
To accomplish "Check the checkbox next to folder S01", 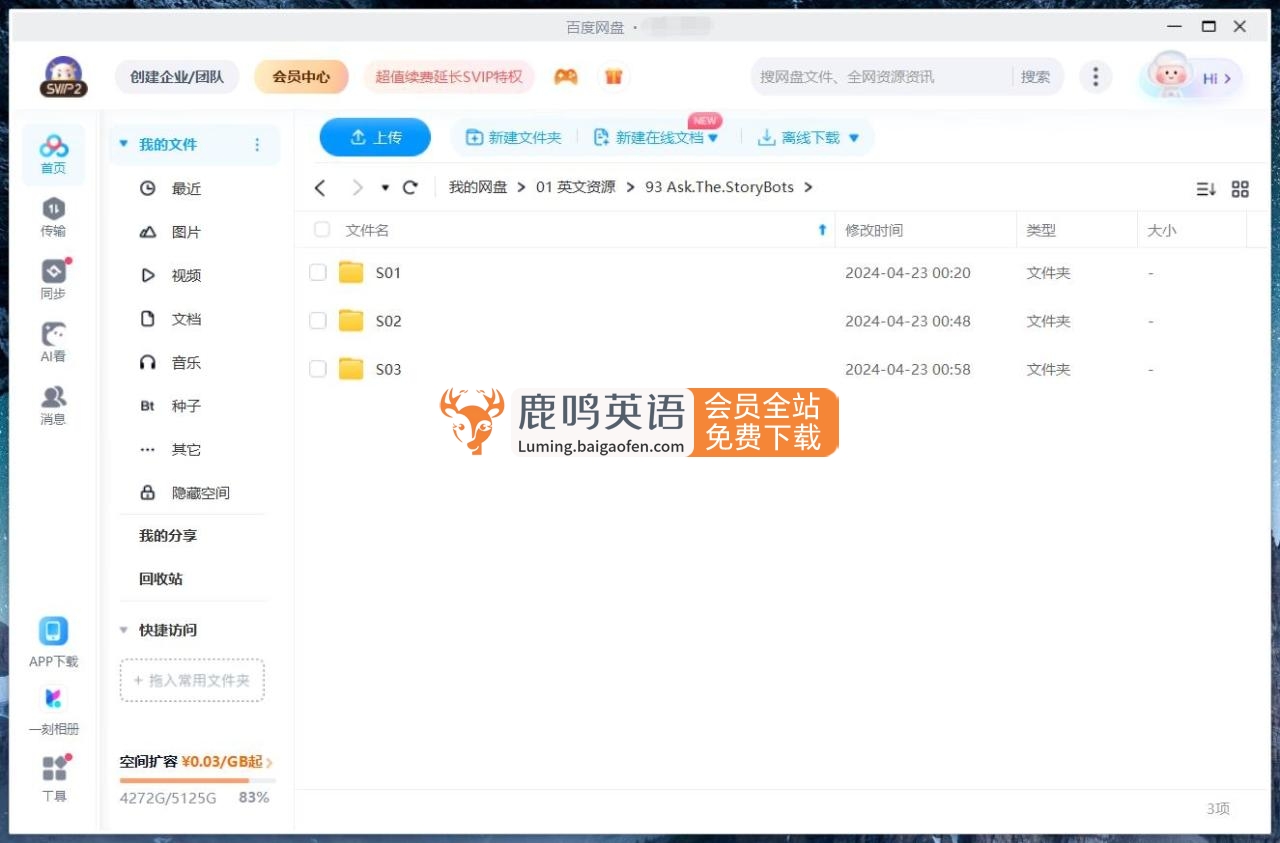I will [317, 272].
